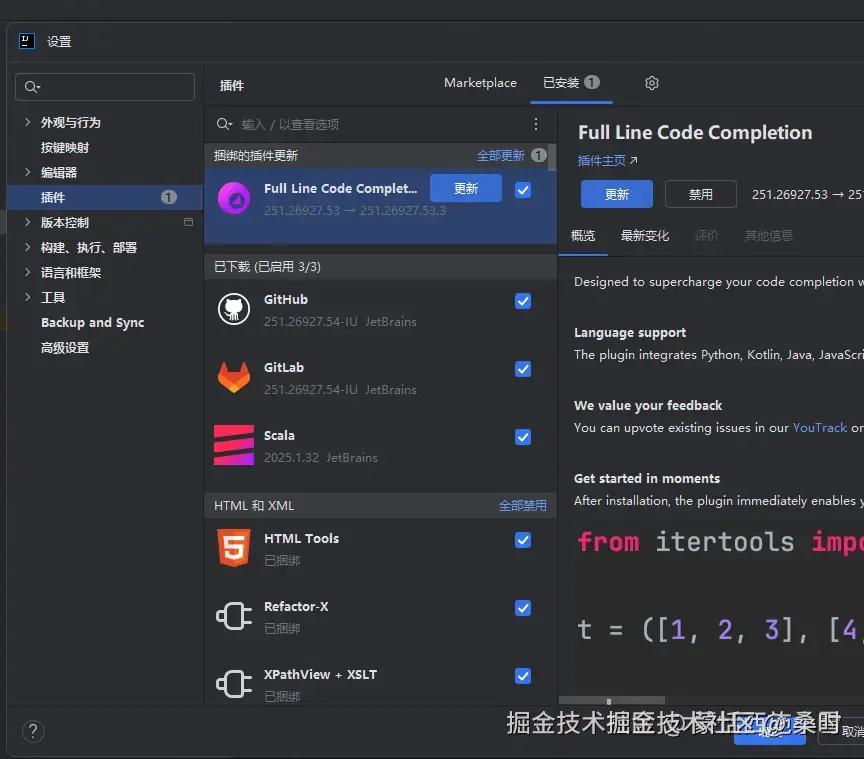Click the Full Line Code Completion purple icon
This screenshot has height=759, width=864.
tap(233, 199)
